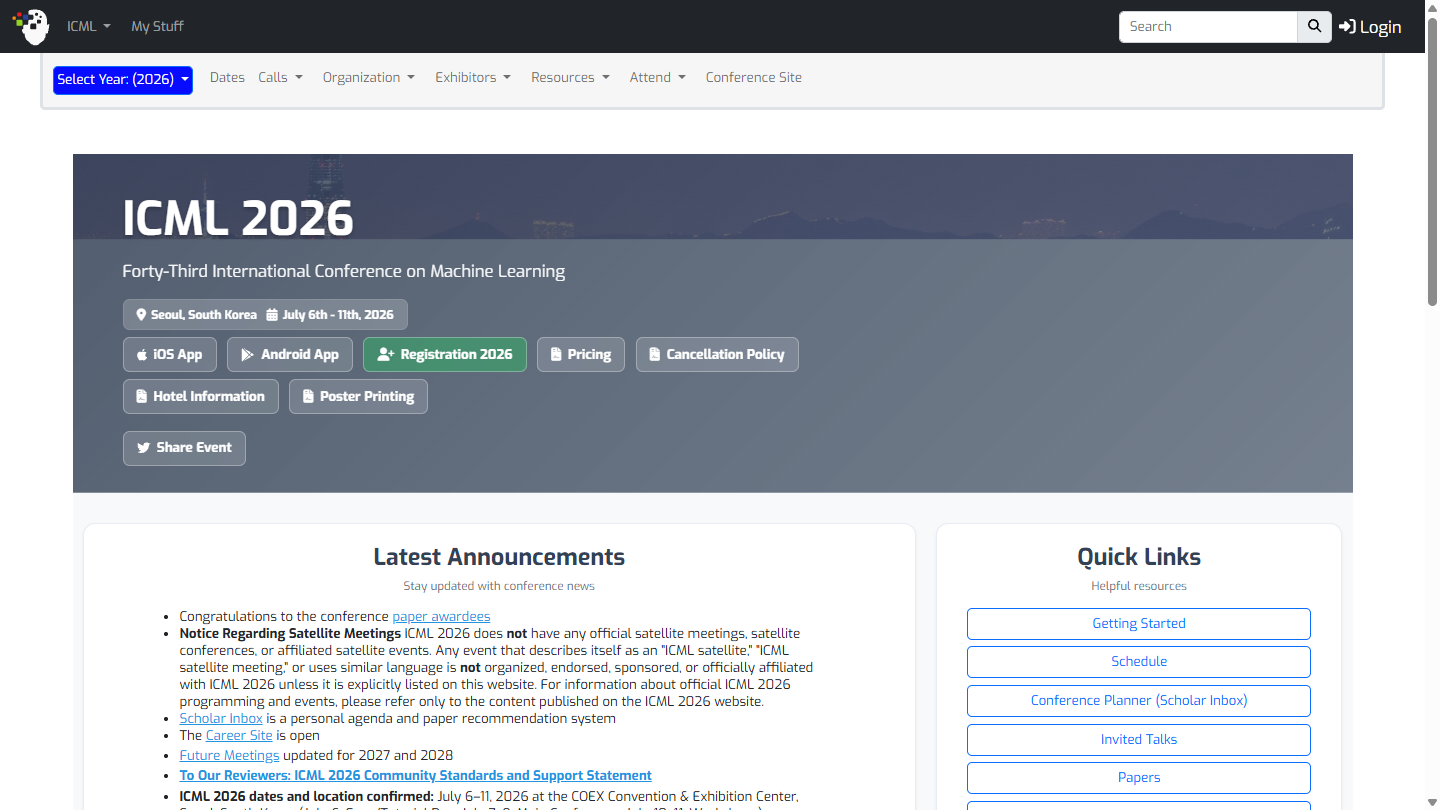Open the Pricing document button
The height and width of the screenshot is (810, 1440).
coord(581,354)
